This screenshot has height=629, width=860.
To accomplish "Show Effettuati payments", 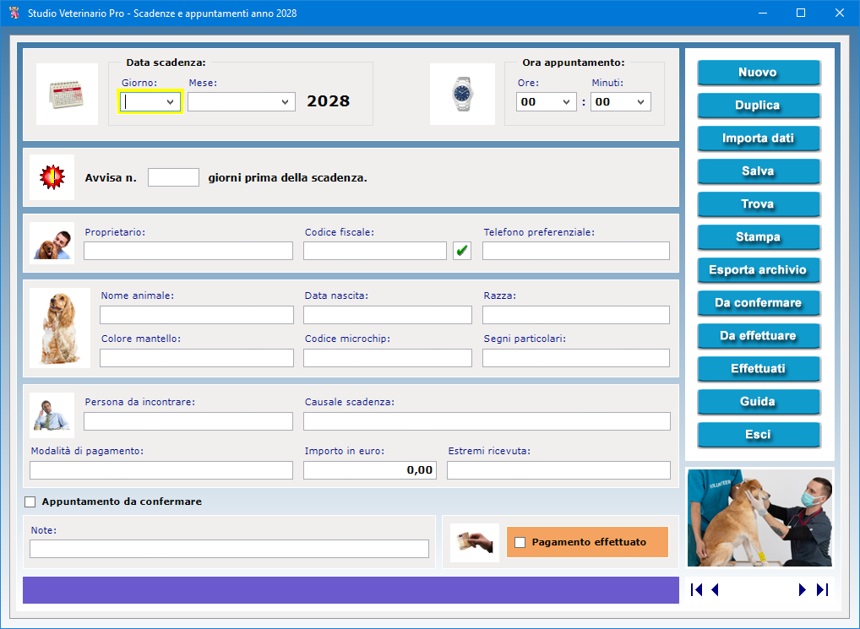I will coord(759,369).
